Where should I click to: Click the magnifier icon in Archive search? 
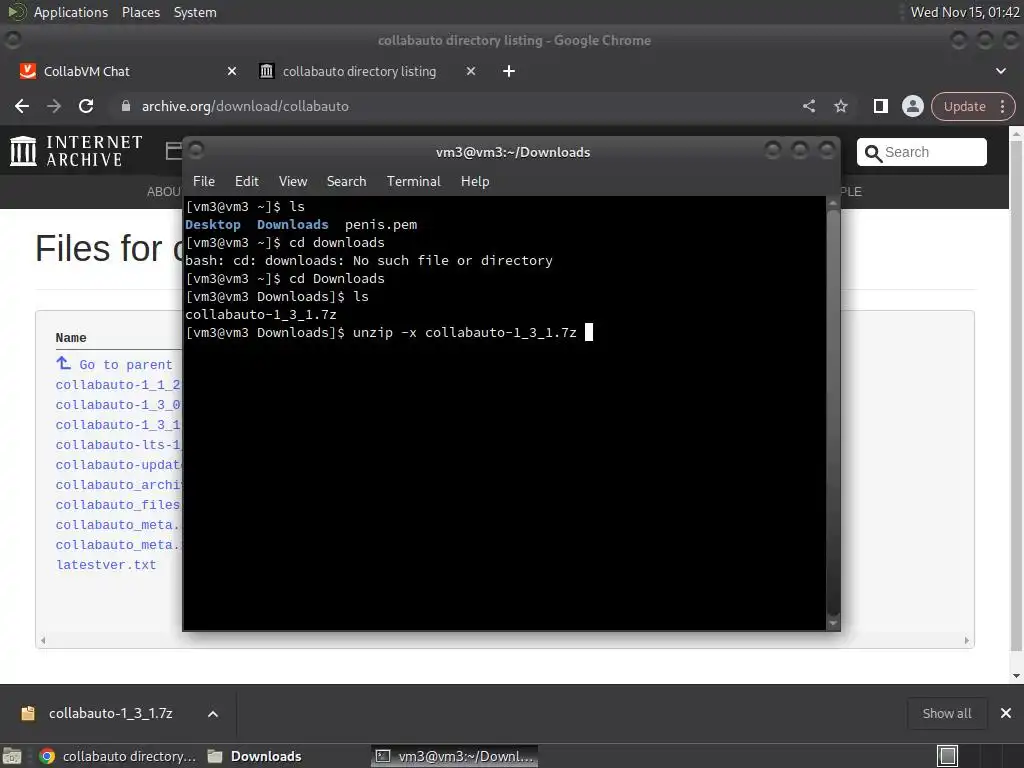click(872, 153)
